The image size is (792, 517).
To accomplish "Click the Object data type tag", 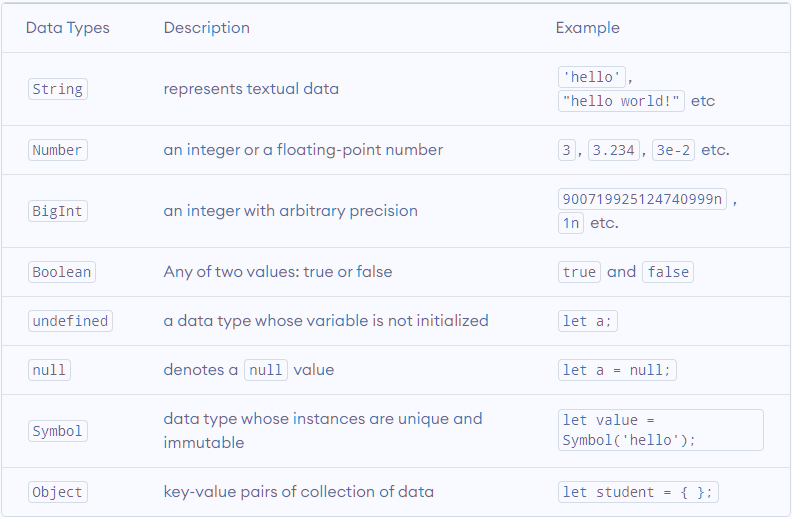I will (58, 492).
